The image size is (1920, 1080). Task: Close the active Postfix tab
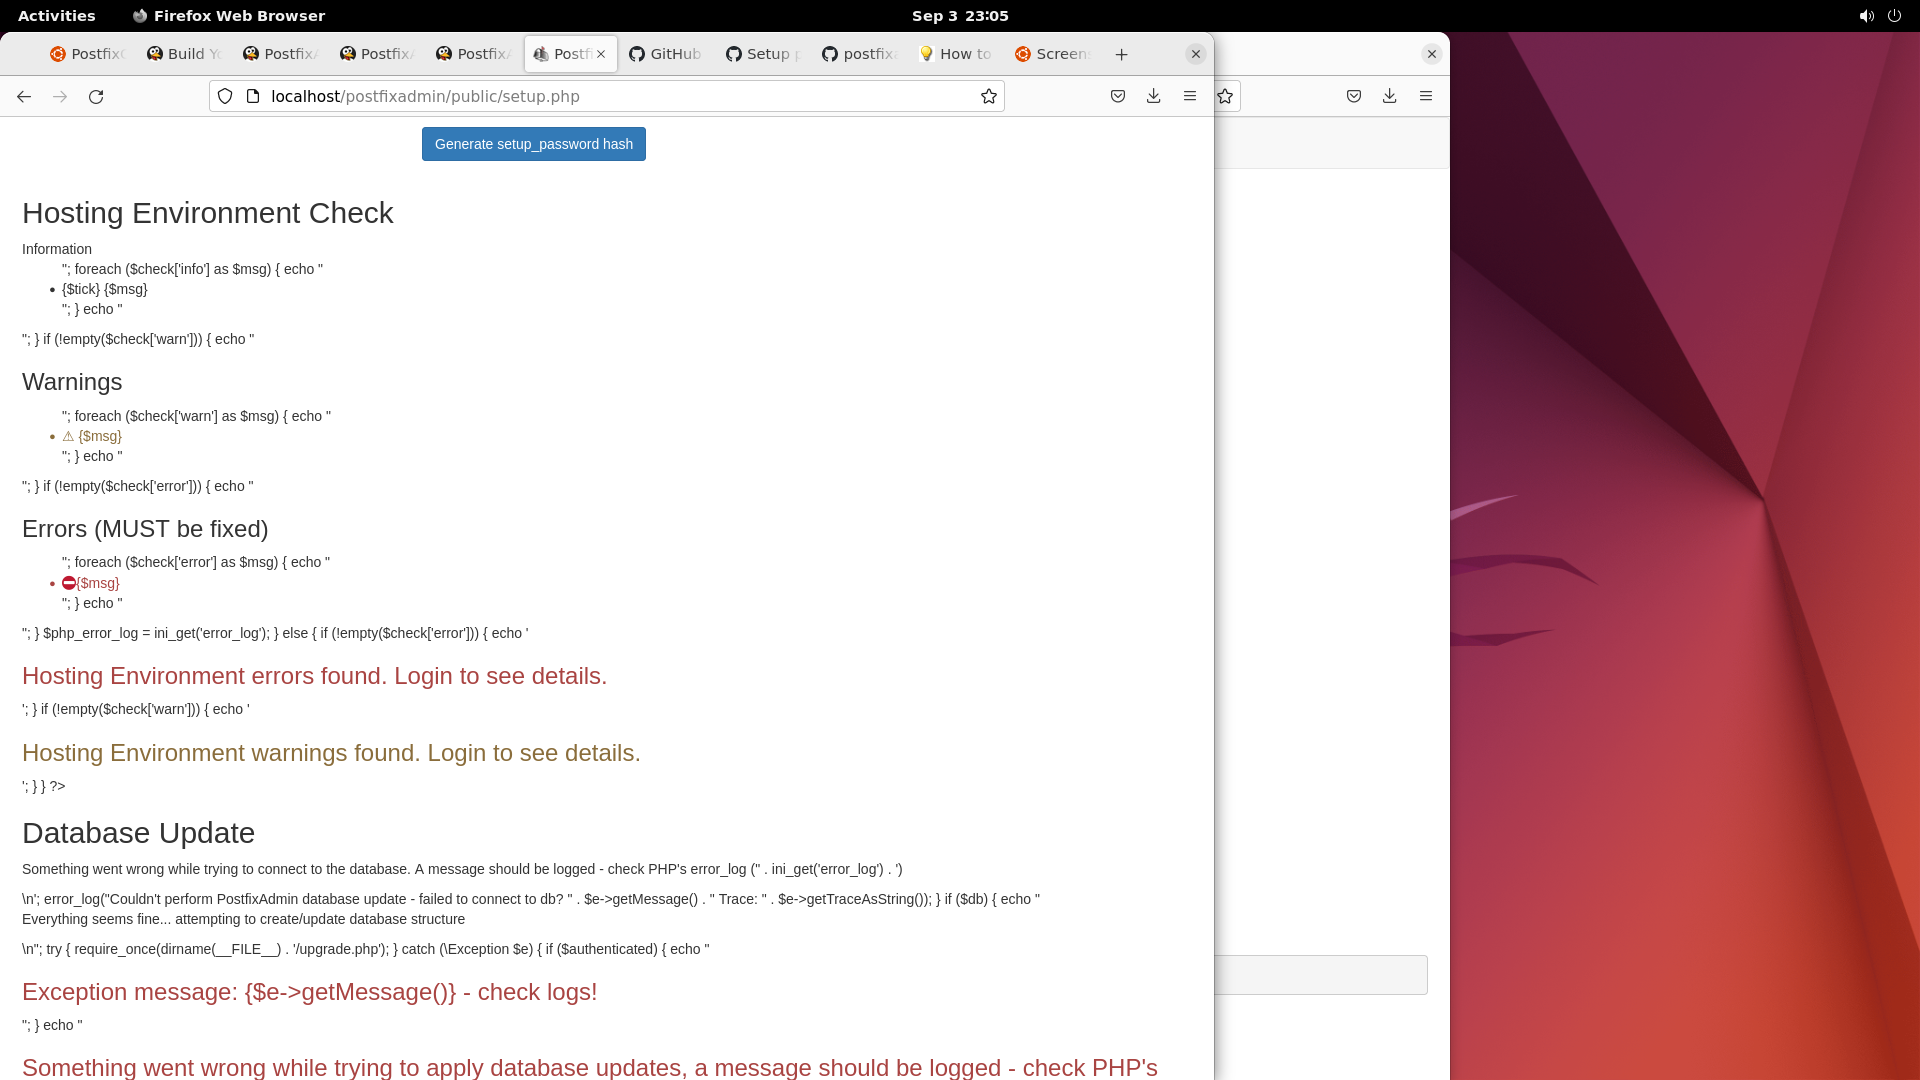click(601, 54)
